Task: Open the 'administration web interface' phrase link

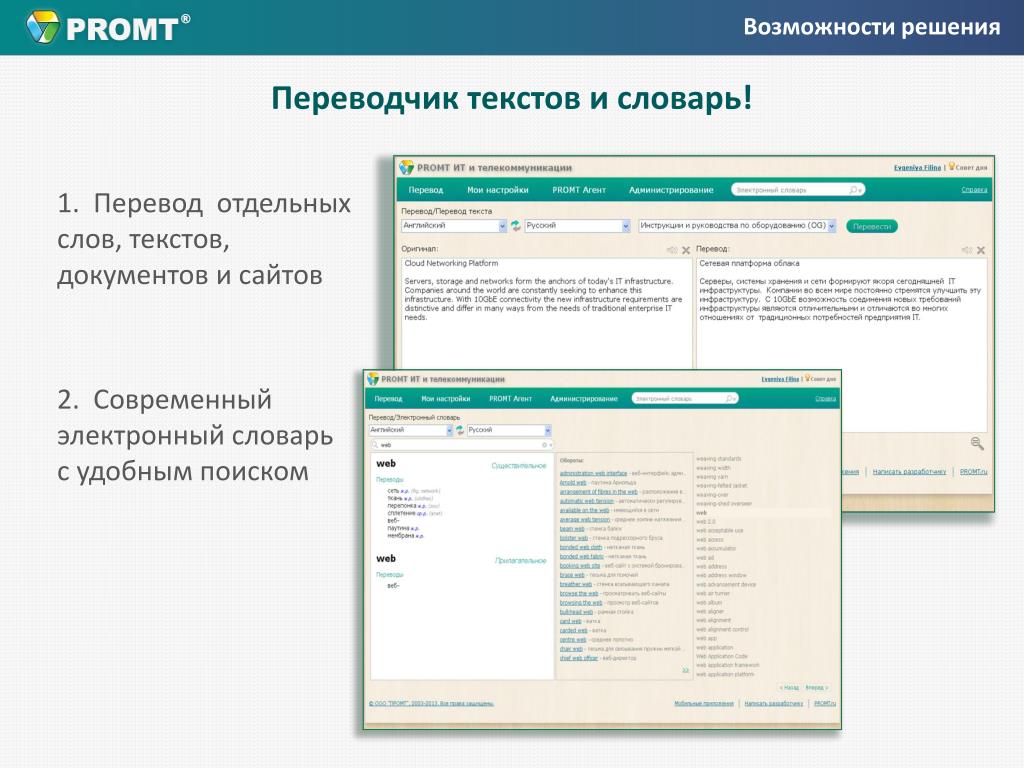Action: tap(593, 473)
